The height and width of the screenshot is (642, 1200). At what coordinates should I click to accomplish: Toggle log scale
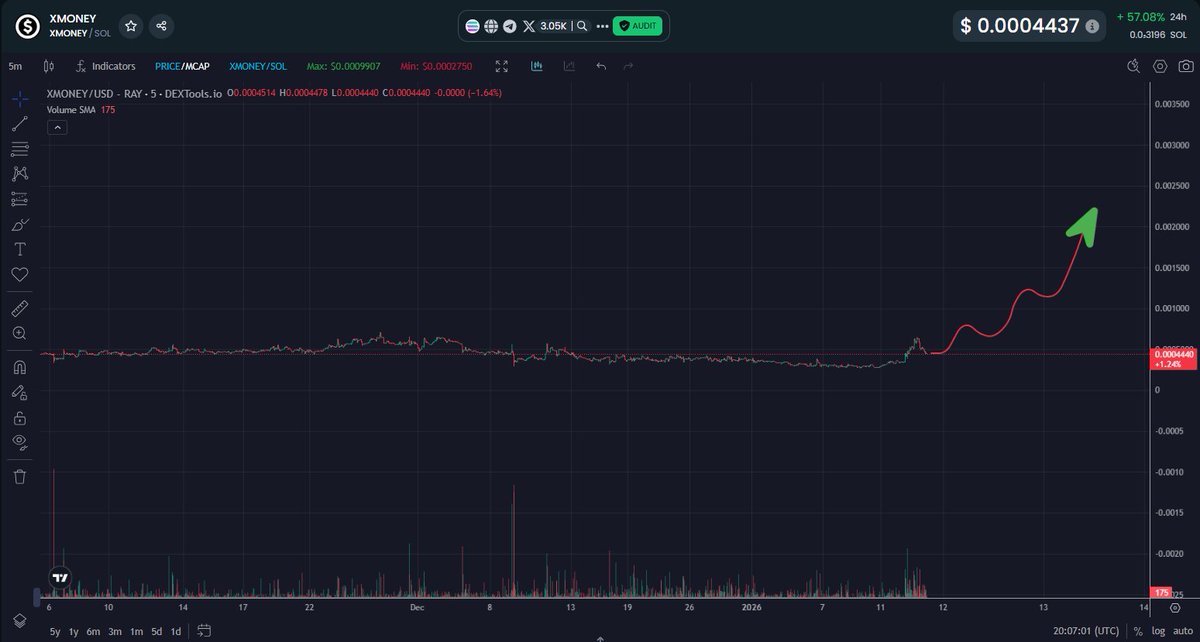click(x=1157, y=631)
